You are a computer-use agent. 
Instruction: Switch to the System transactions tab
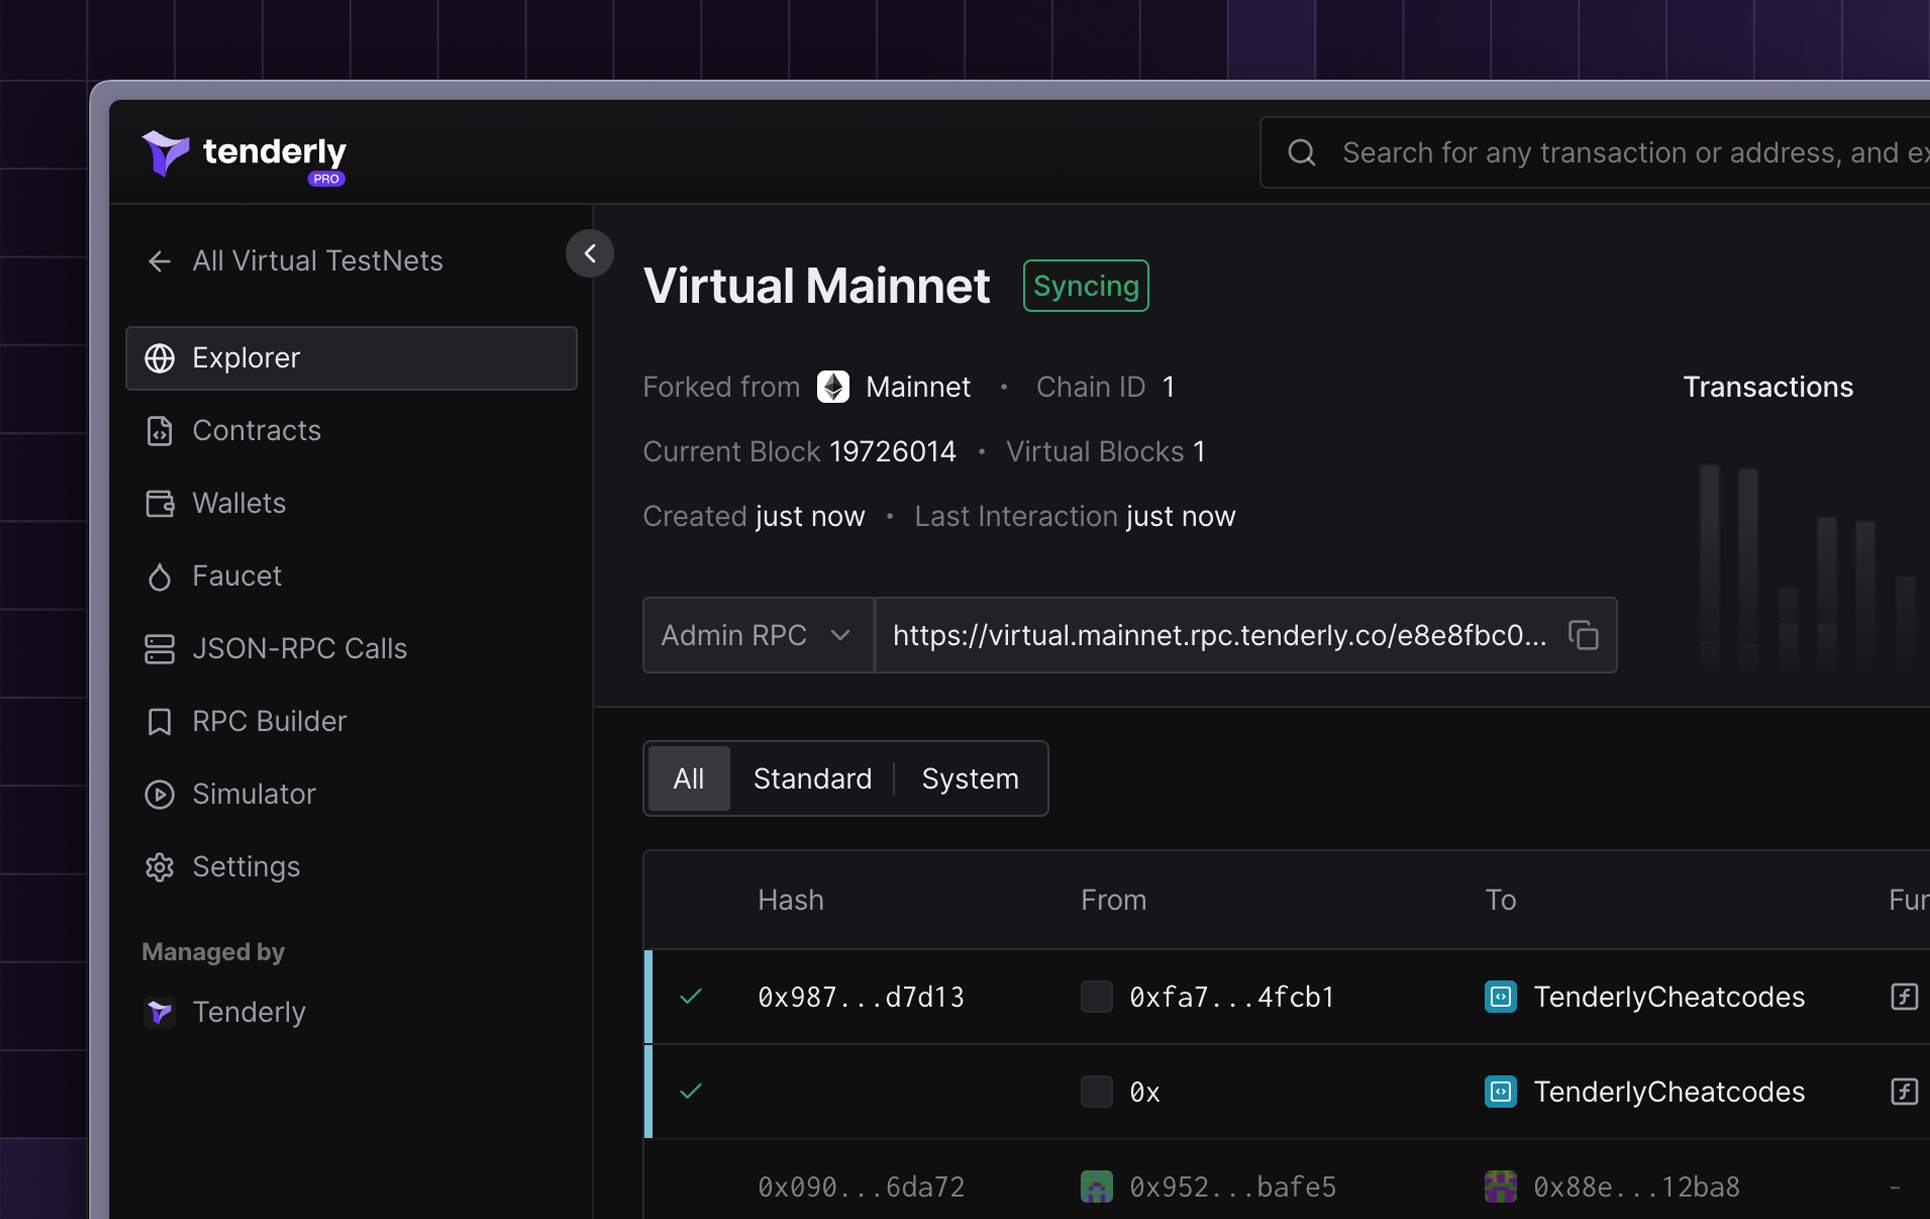969,778
